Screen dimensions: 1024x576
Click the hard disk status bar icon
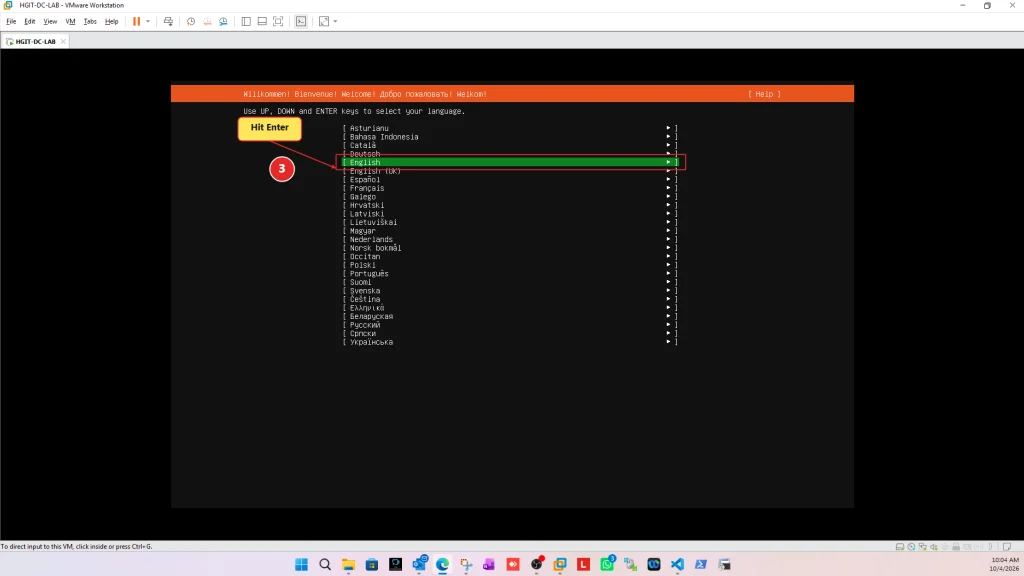(x=900, y=547)
